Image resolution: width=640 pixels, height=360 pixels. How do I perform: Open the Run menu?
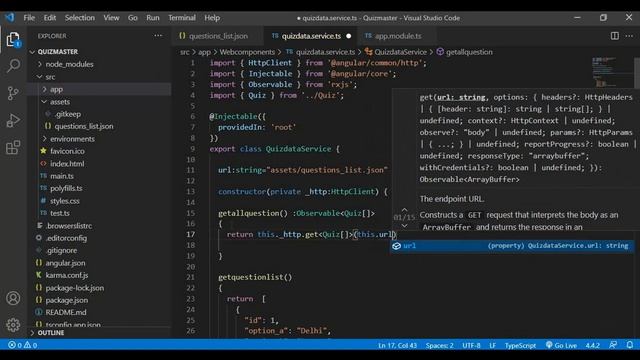(x=153, y=18)
